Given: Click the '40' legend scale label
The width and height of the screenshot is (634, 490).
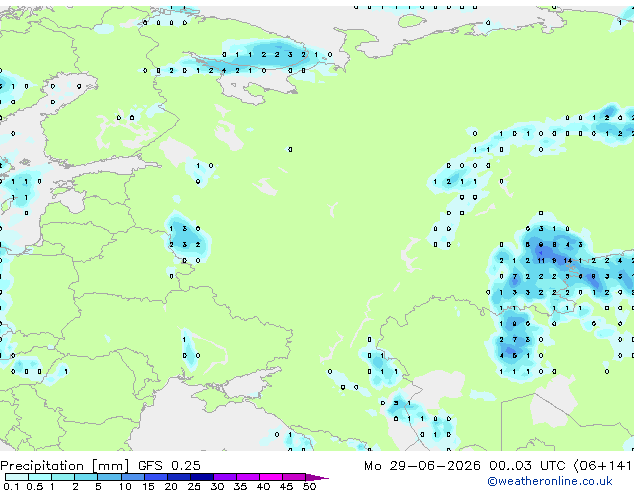Looking at the screenshot, I should (263, 486).
